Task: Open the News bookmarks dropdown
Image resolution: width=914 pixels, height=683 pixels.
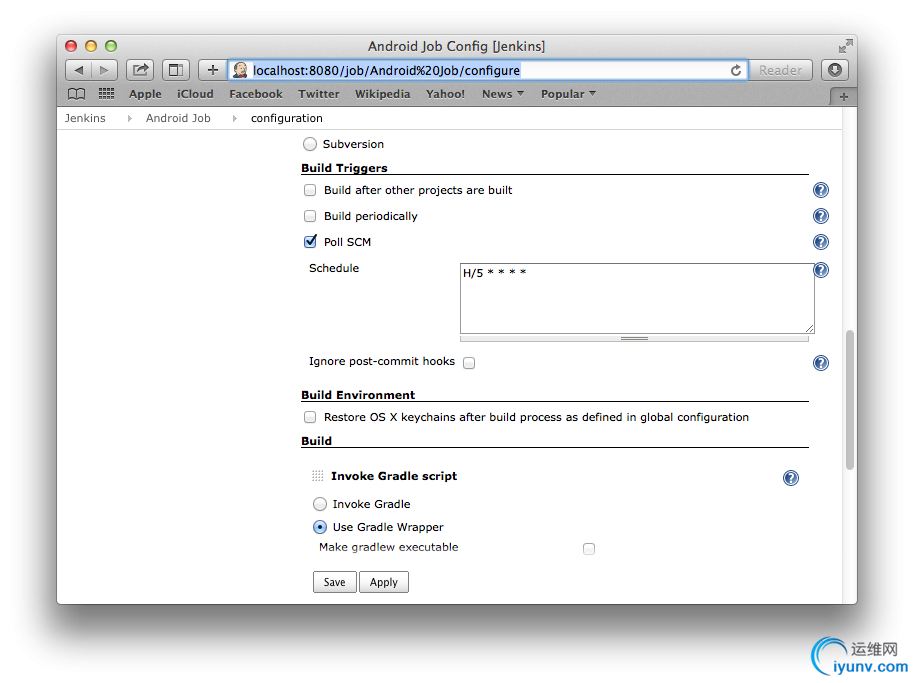Action: [x=502, y=94]
